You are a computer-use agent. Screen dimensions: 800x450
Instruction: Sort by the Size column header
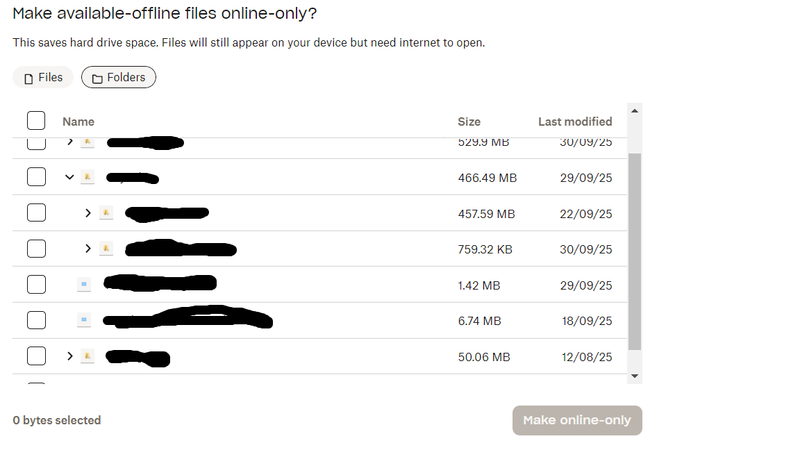click(x=469, y=121)
